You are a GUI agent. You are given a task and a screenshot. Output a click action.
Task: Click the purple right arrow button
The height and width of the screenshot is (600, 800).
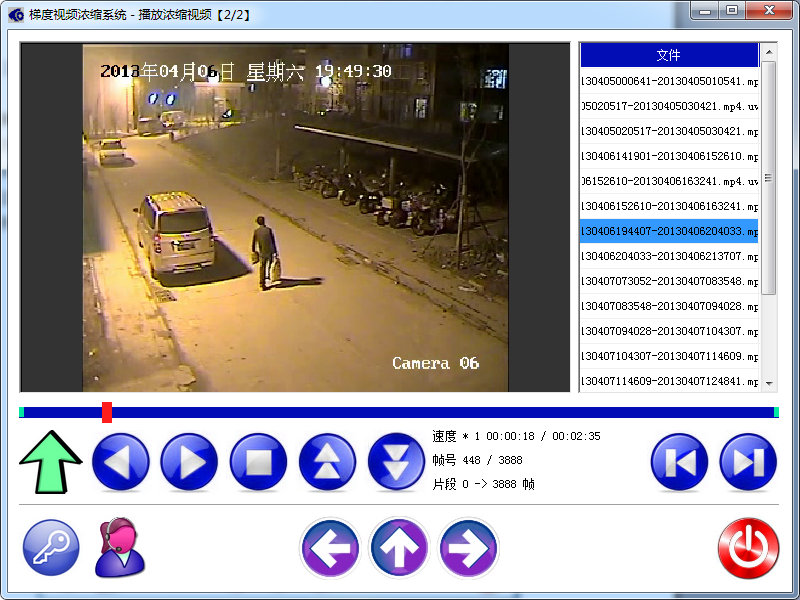click(468, 548)
